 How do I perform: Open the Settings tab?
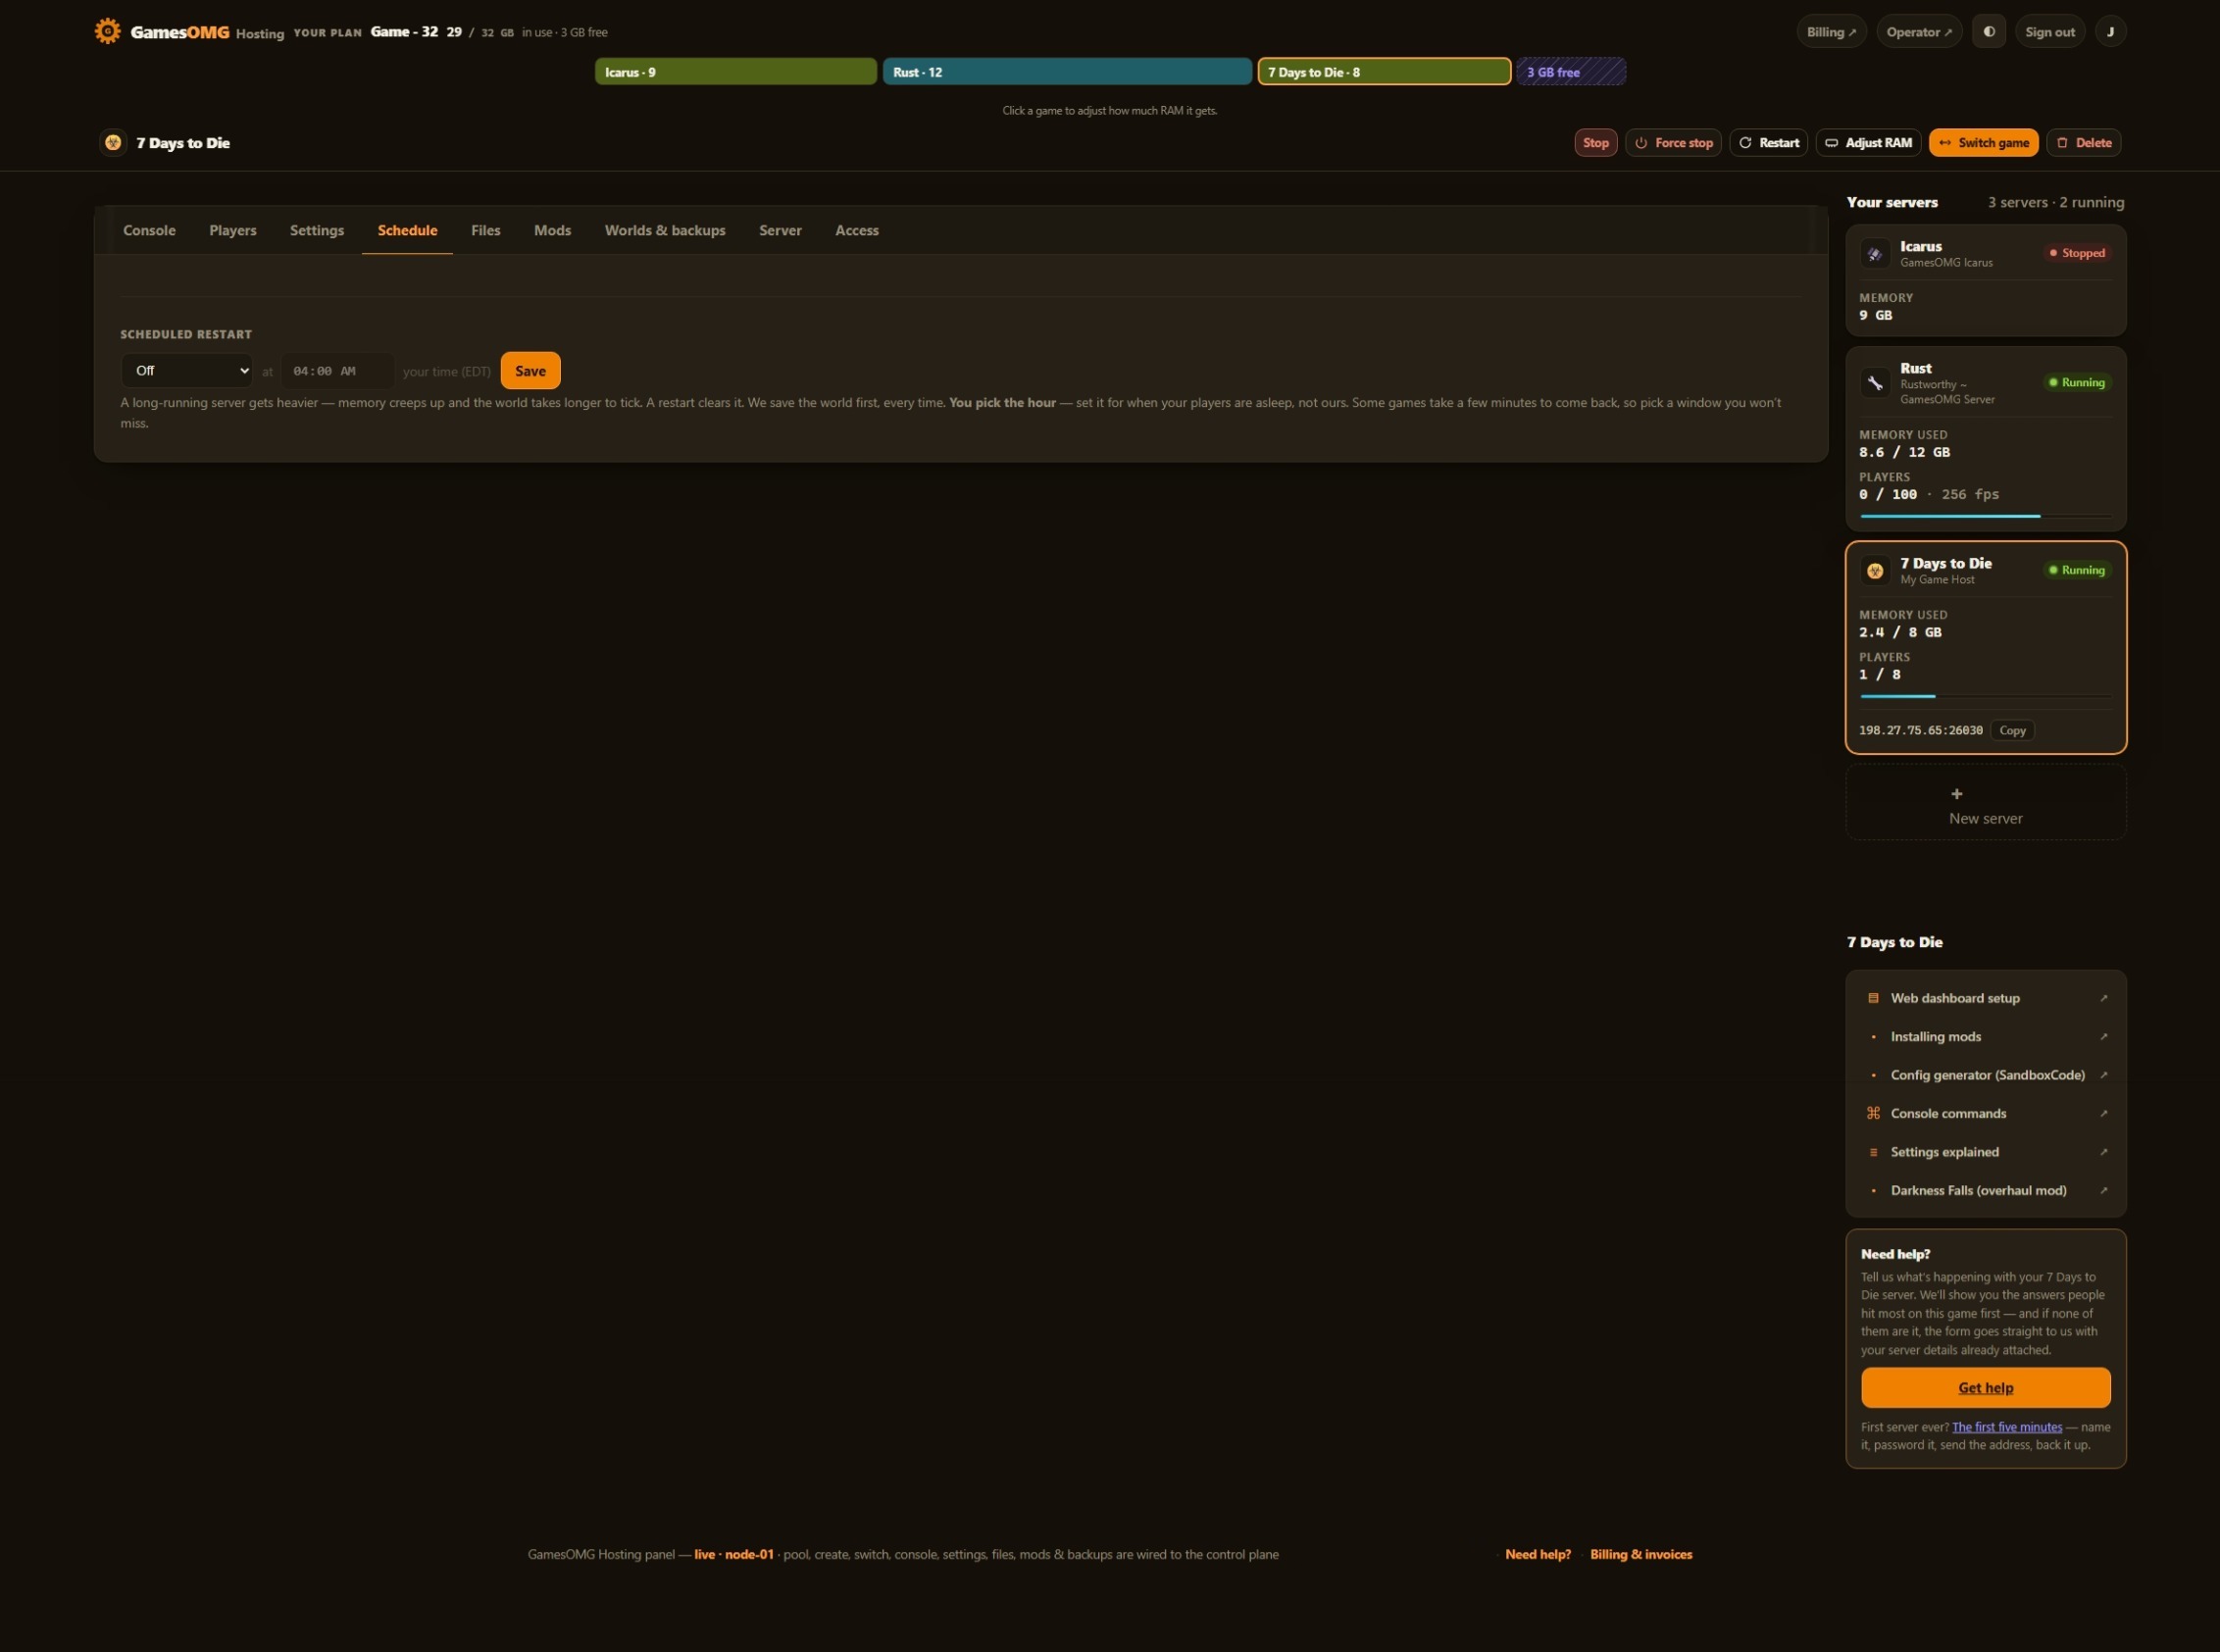(317, 230)
